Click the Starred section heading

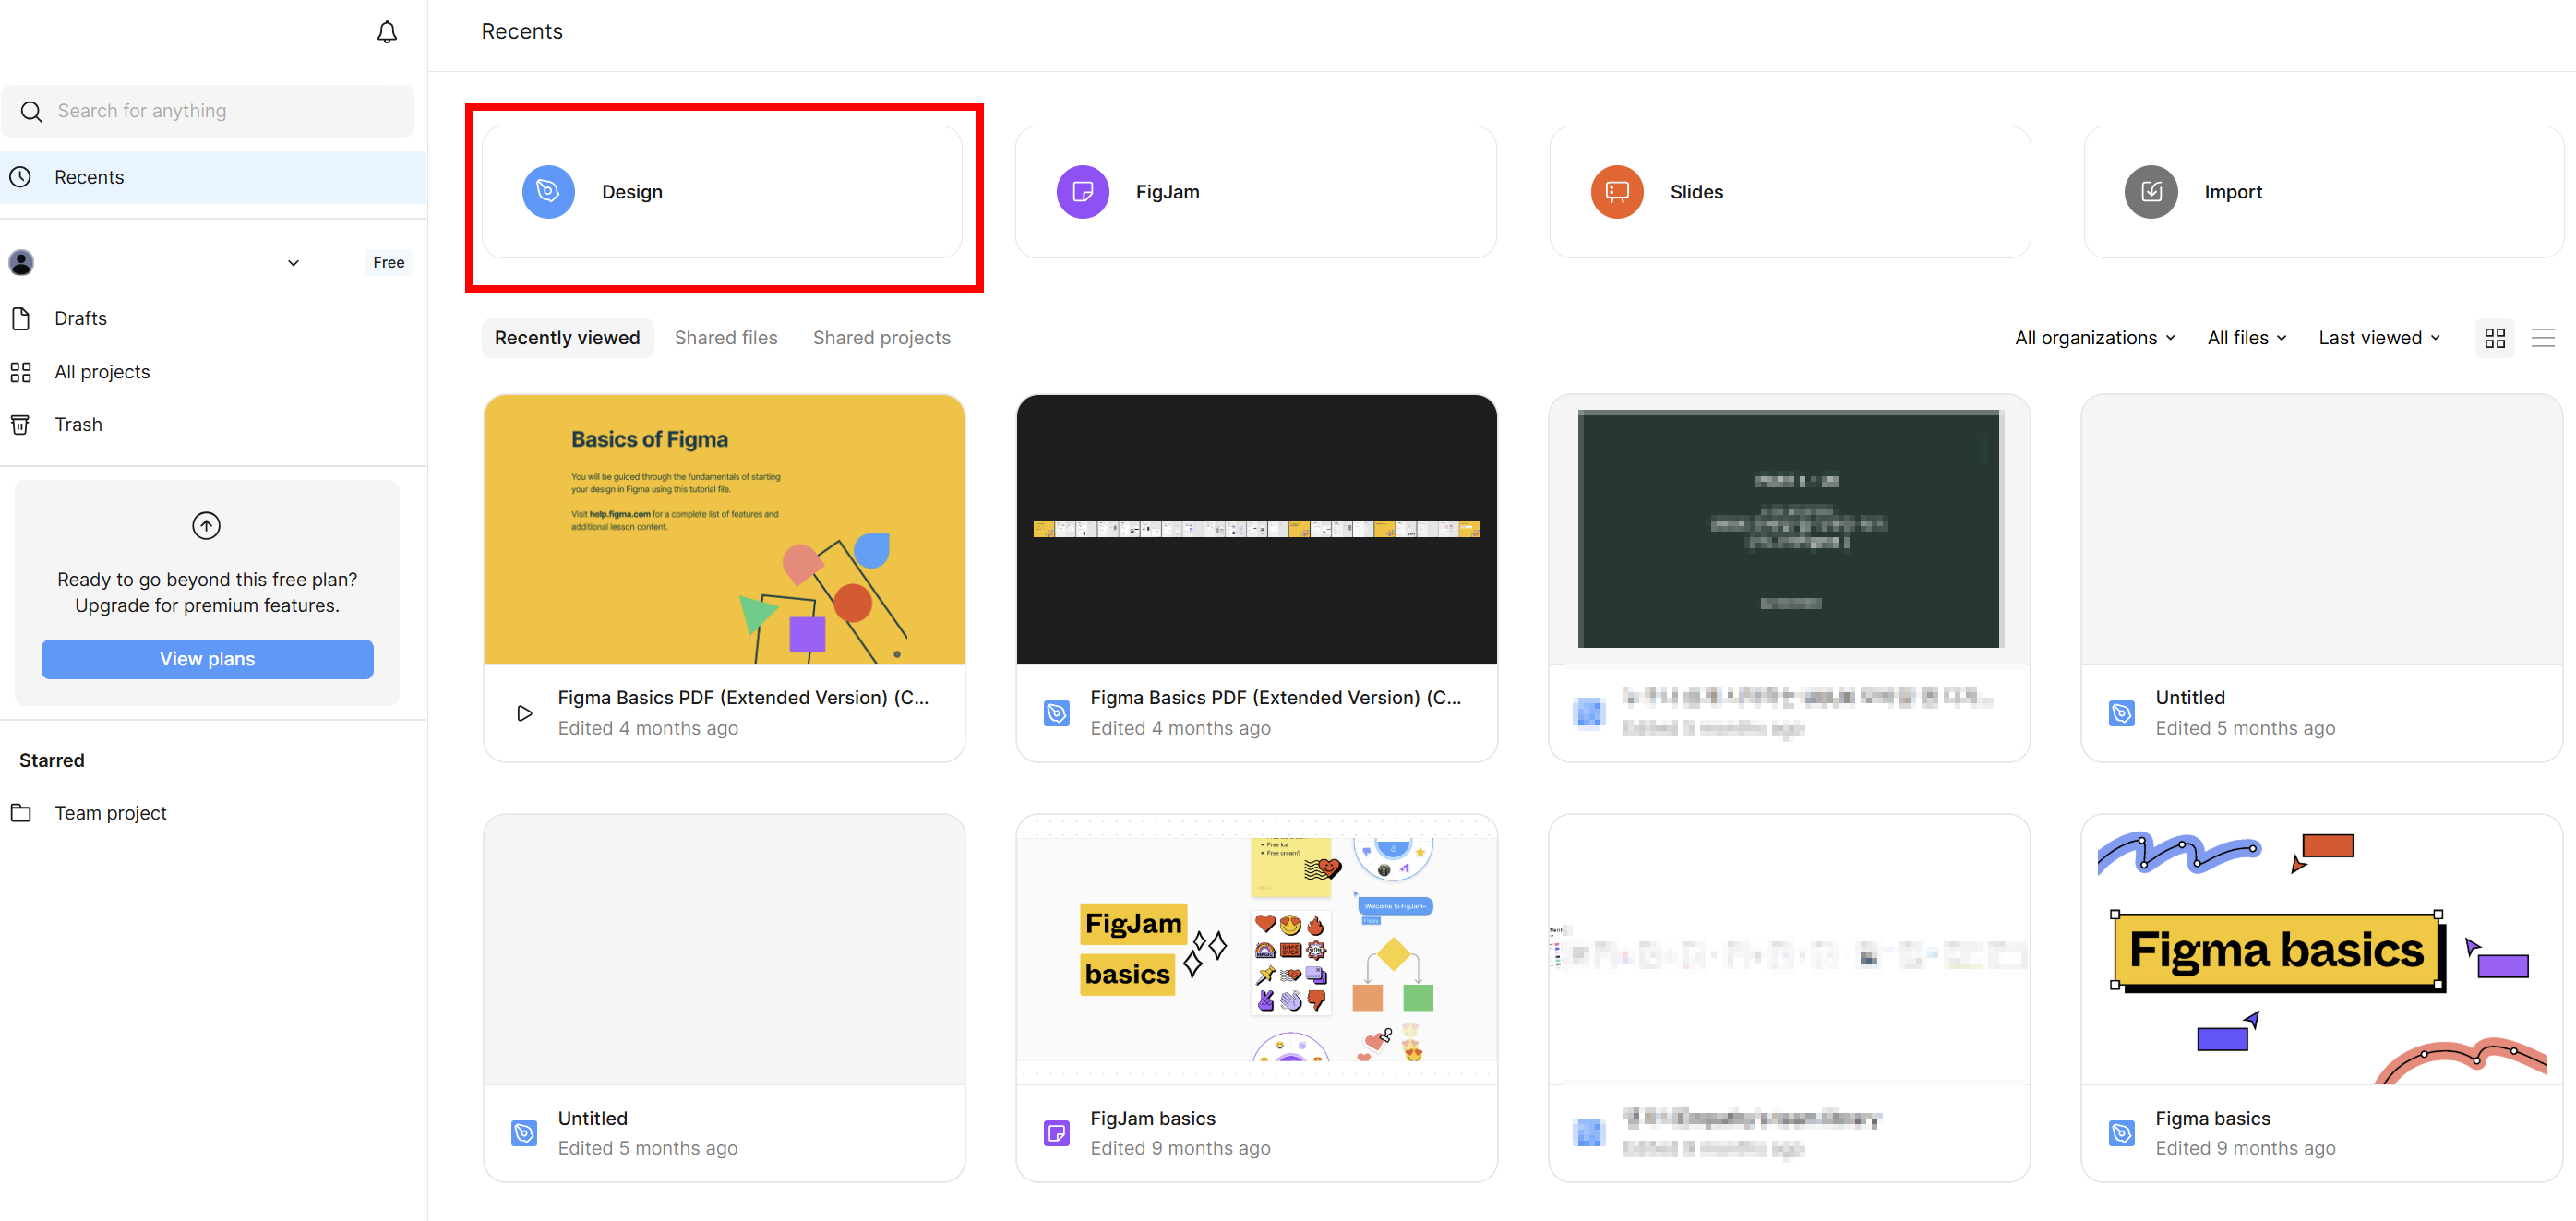pyautogui.click(x=52, y=760)
